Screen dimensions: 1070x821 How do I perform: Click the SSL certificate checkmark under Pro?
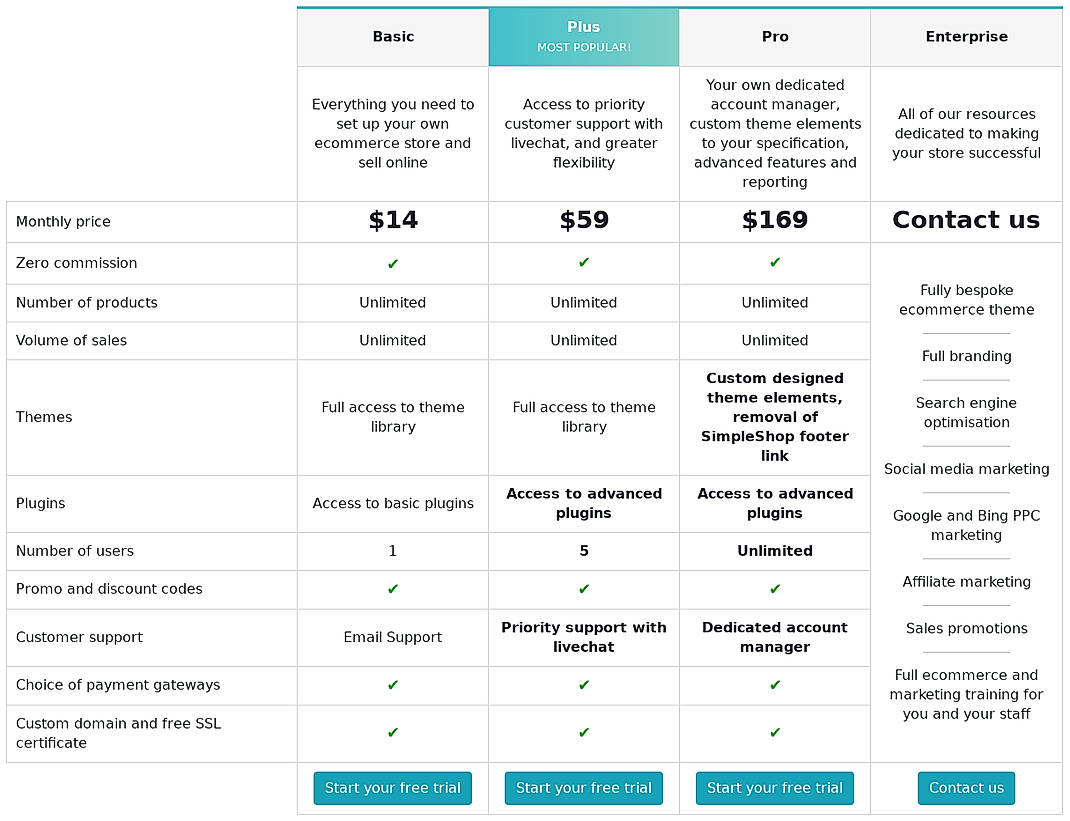click(x=774, y=733)
